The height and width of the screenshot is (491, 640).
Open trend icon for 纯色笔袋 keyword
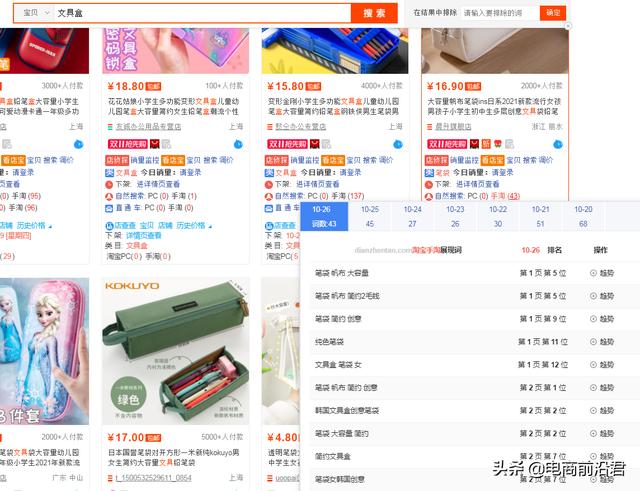pos(602,342)
